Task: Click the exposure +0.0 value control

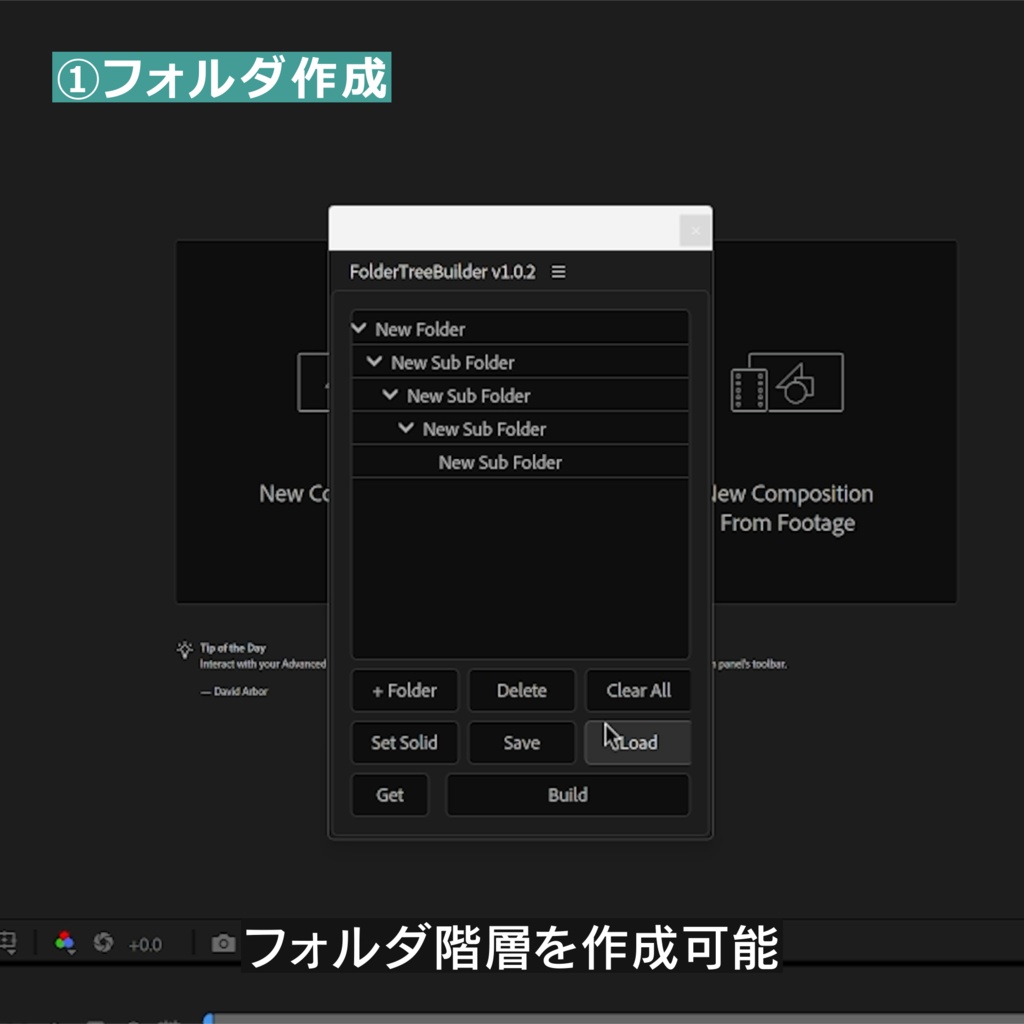Action: (143, 943)
